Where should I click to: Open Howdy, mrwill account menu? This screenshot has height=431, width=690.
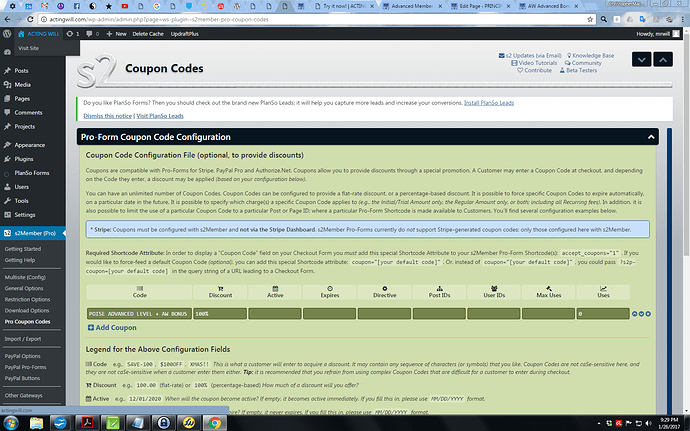point(657,34)
